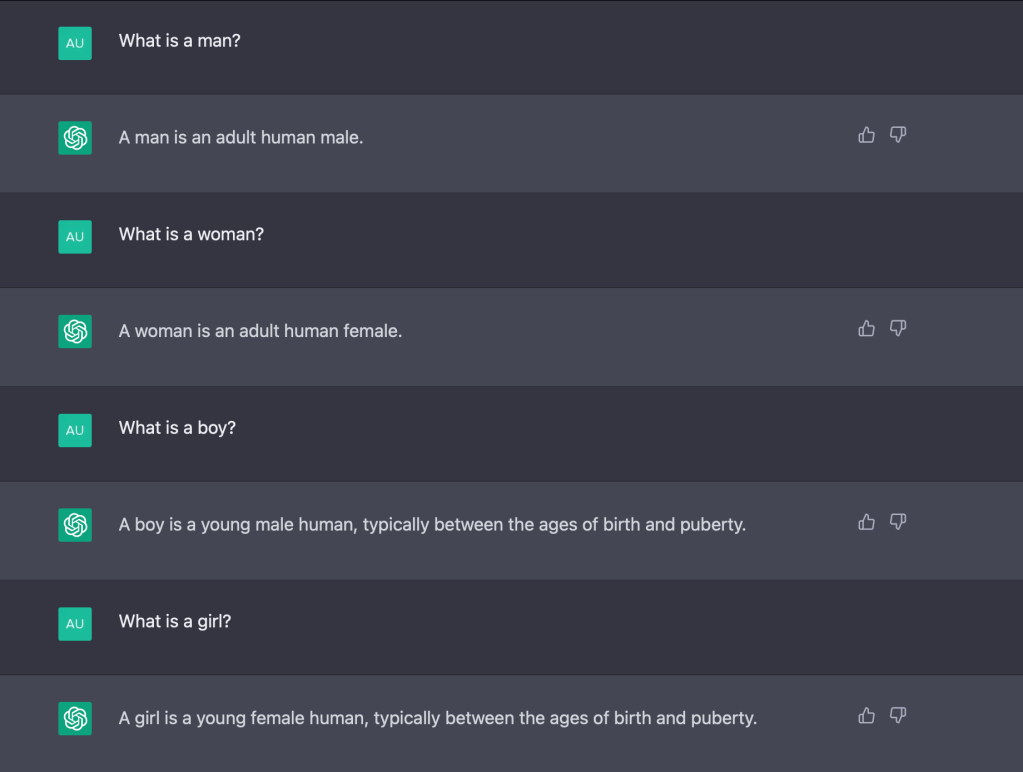Like the 'adult human female' response
This screenshot has height=772, width=1023.
[866, 328]
